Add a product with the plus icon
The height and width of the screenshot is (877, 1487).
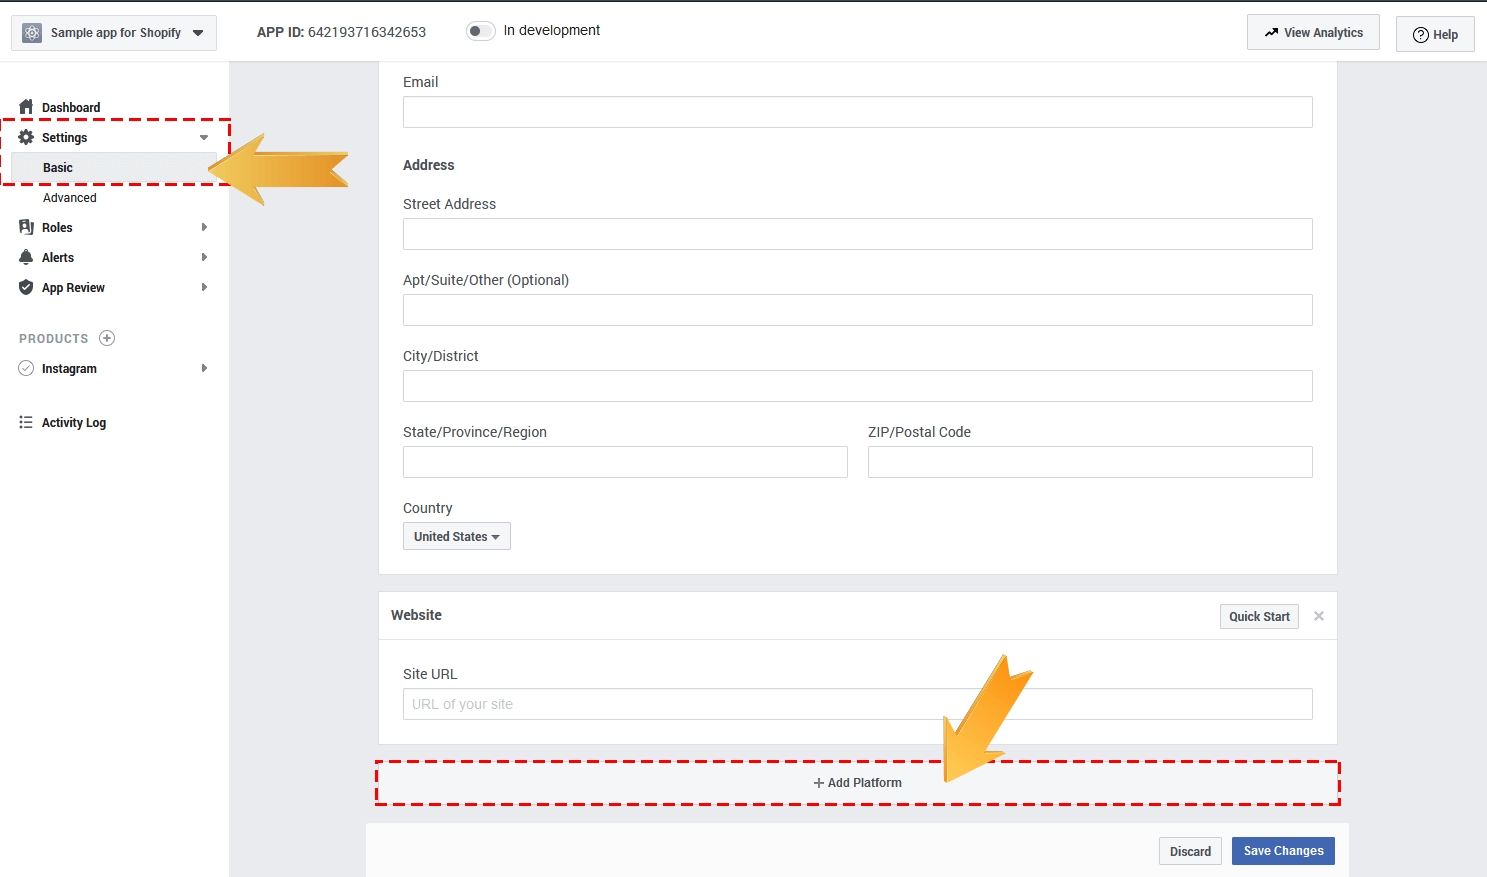point(107,338)
